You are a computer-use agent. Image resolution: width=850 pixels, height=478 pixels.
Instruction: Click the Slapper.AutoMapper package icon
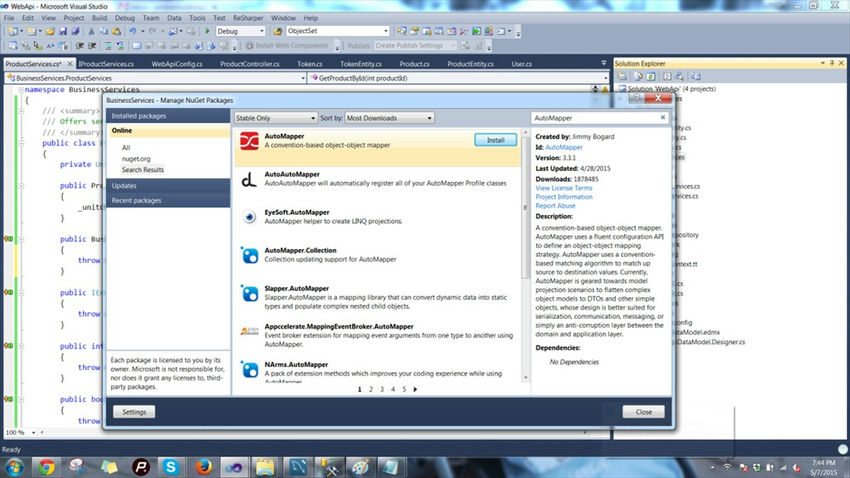pyautogui.click(x=249, y=293)
